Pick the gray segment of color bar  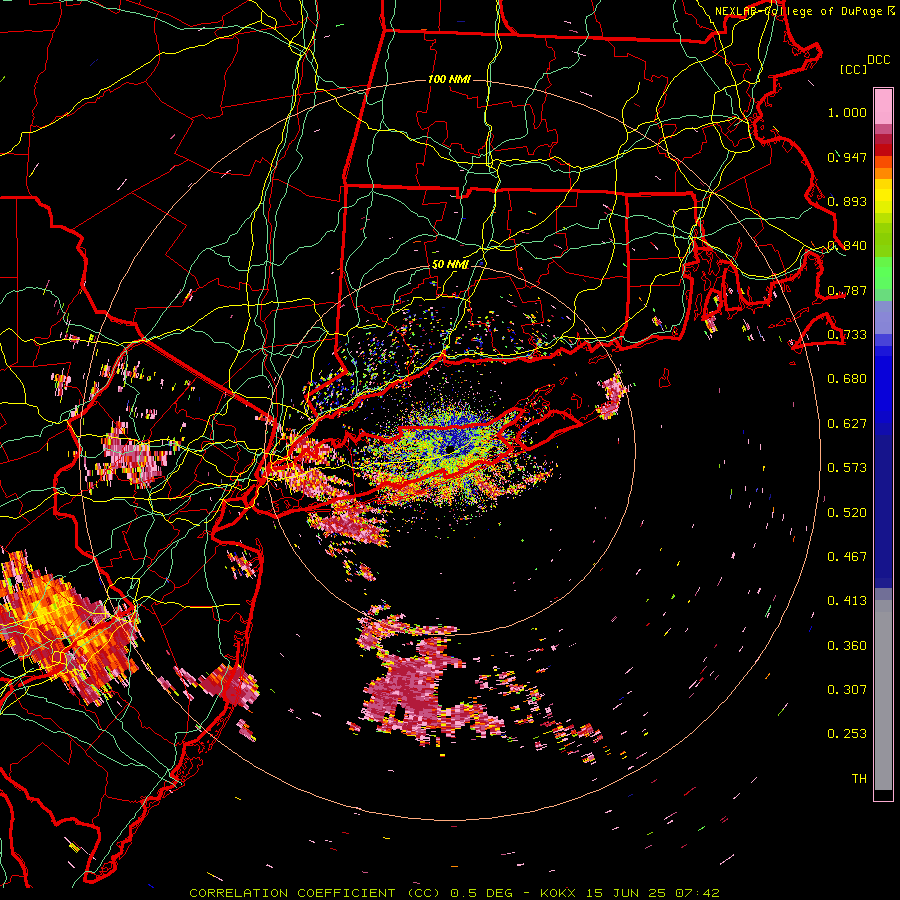tap(883, 695)
